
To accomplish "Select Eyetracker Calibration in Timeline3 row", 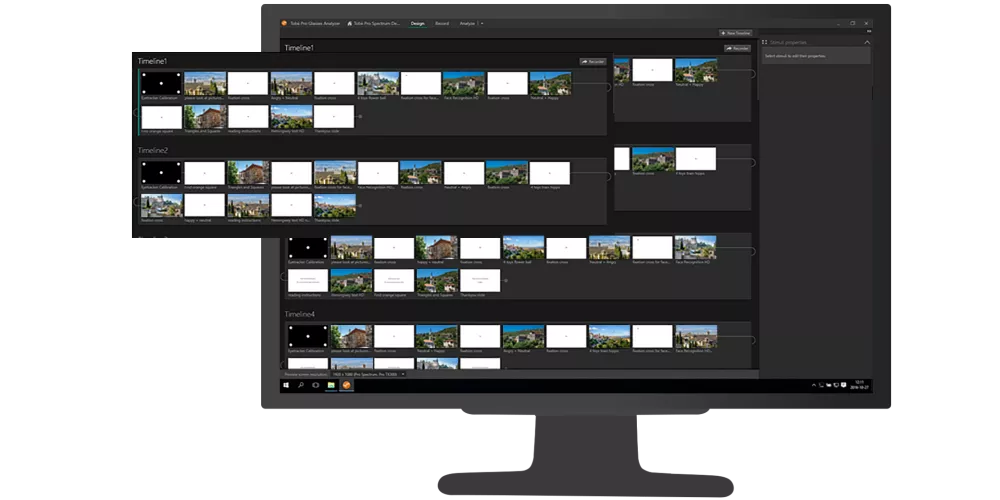I will [308, 250].
